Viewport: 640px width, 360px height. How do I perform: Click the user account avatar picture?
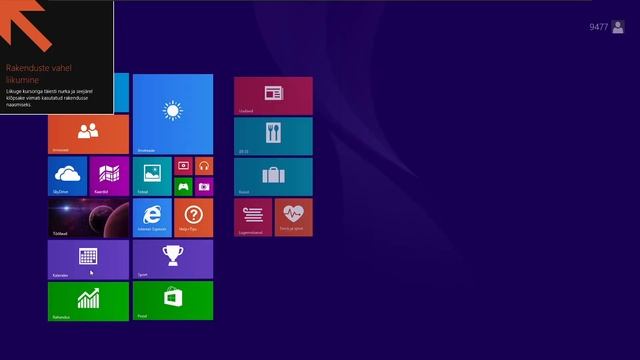[618, 27]
